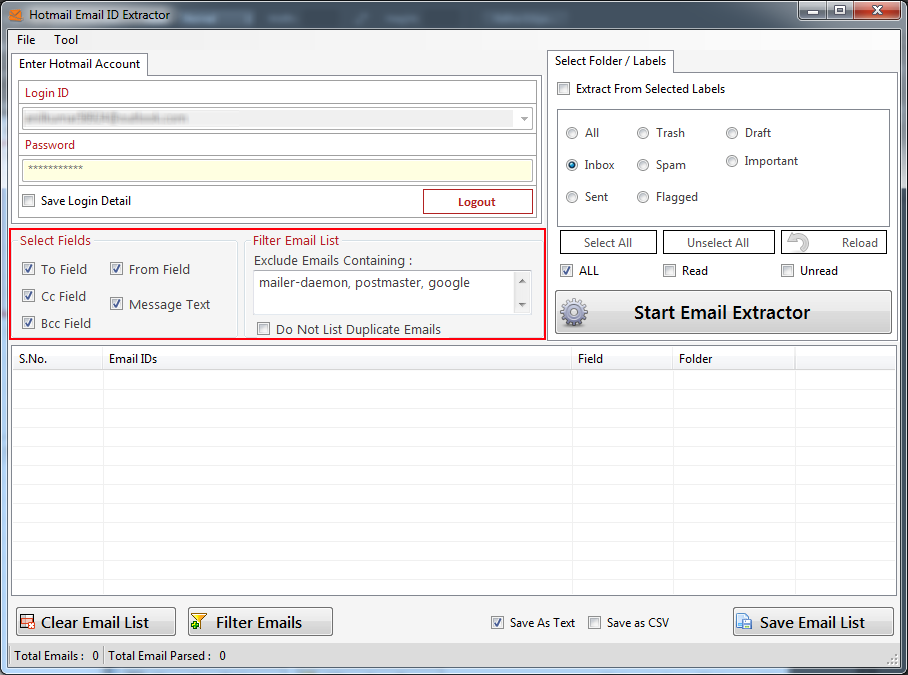Uncheck the Message Text checkbox
908x675 pixels.
[116, 303]
